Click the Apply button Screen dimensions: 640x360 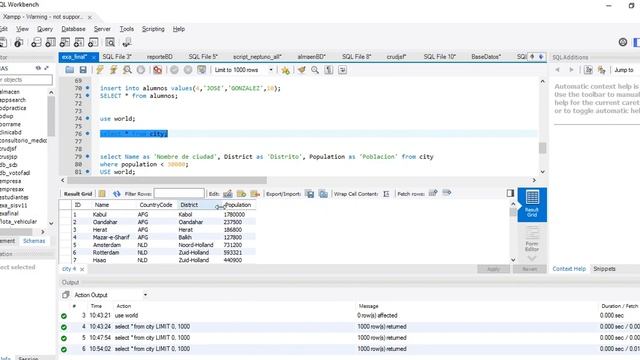[x=493, y=269]
